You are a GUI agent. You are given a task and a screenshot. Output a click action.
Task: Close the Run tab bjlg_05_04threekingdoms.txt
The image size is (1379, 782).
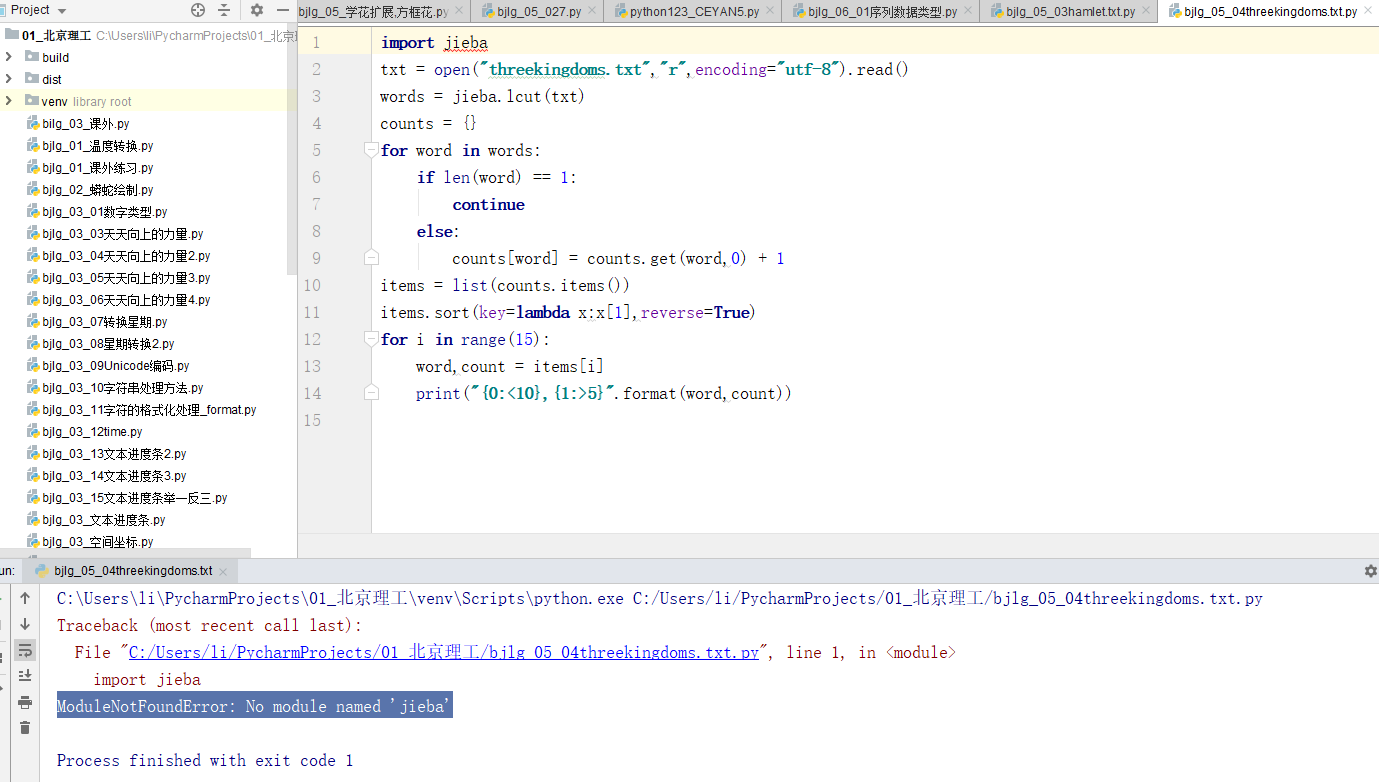[224, 571]
